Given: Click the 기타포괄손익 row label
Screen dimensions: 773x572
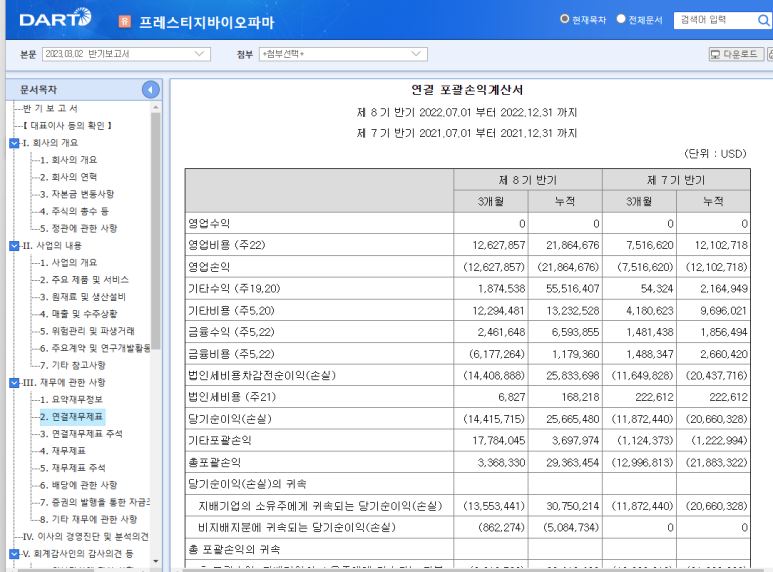Looking at the screenshot, I should pyautogui.click(x=219, y=440).
